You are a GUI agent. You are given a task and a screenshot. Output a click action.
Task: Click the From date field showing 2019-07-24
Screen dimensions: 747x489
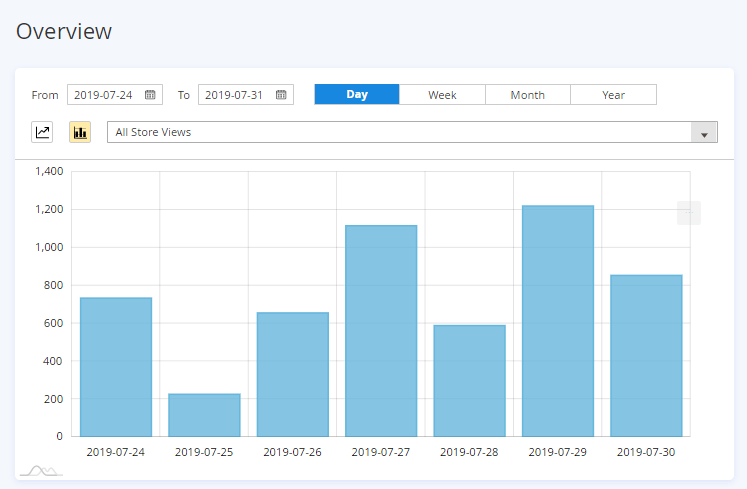[x=106, y=95]
